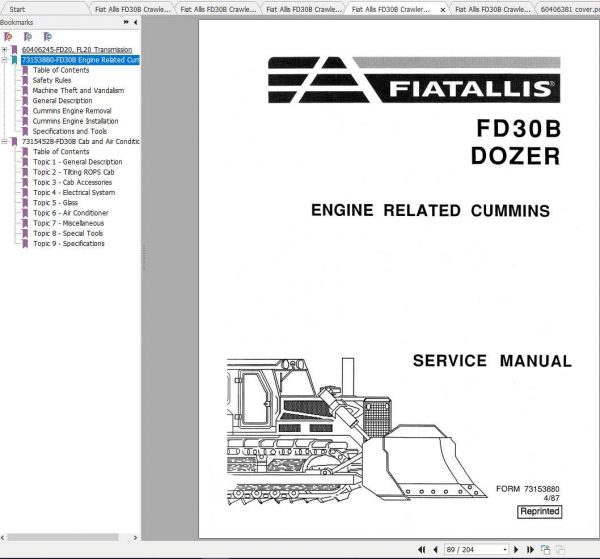Click the first bookmark options icon

(8, 37)
